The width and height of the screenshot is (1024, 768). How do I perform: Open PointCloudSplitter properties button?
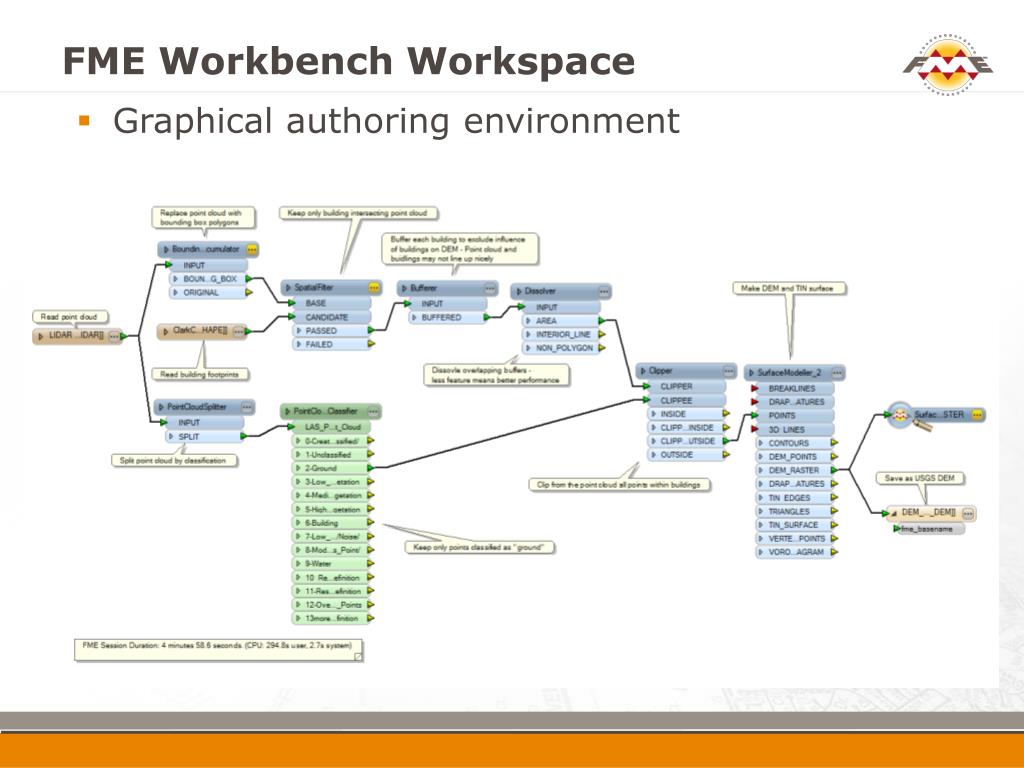pos(247,407)
